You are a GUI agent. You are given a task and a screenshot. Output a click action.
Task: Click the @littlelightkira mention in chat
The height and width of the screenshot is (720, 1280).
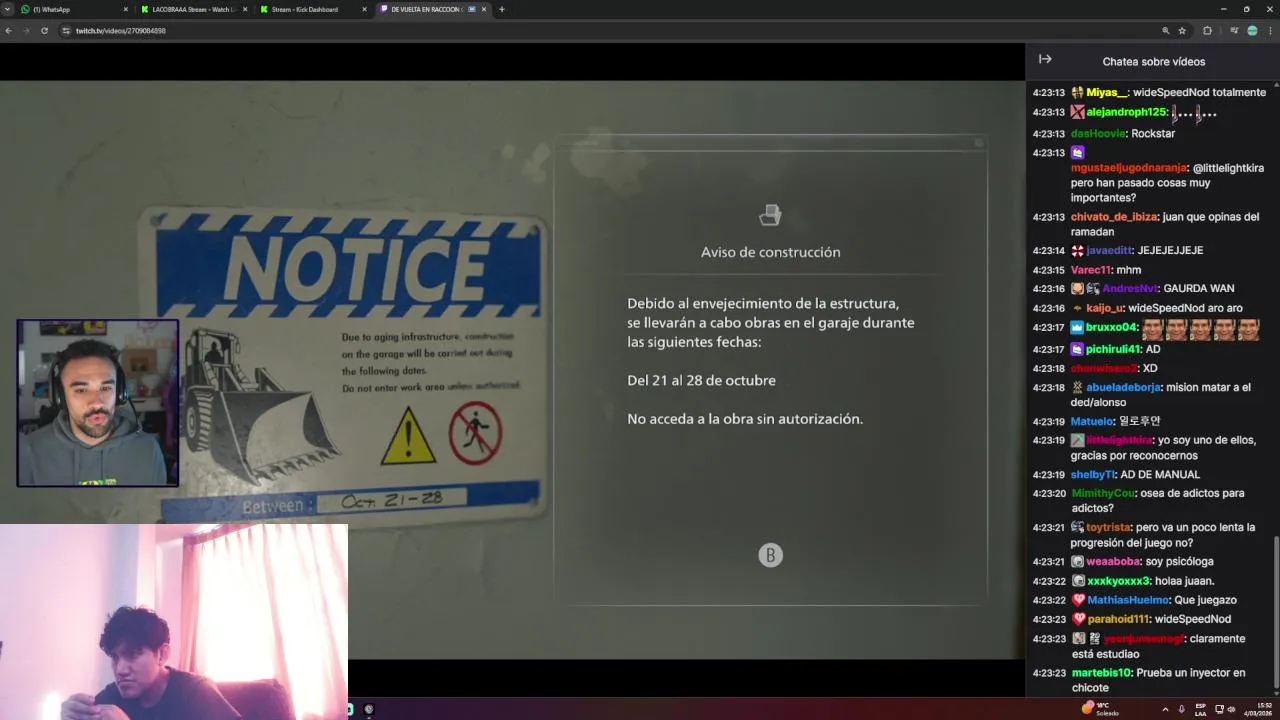pyautogui.click(x=1228, y=168)
